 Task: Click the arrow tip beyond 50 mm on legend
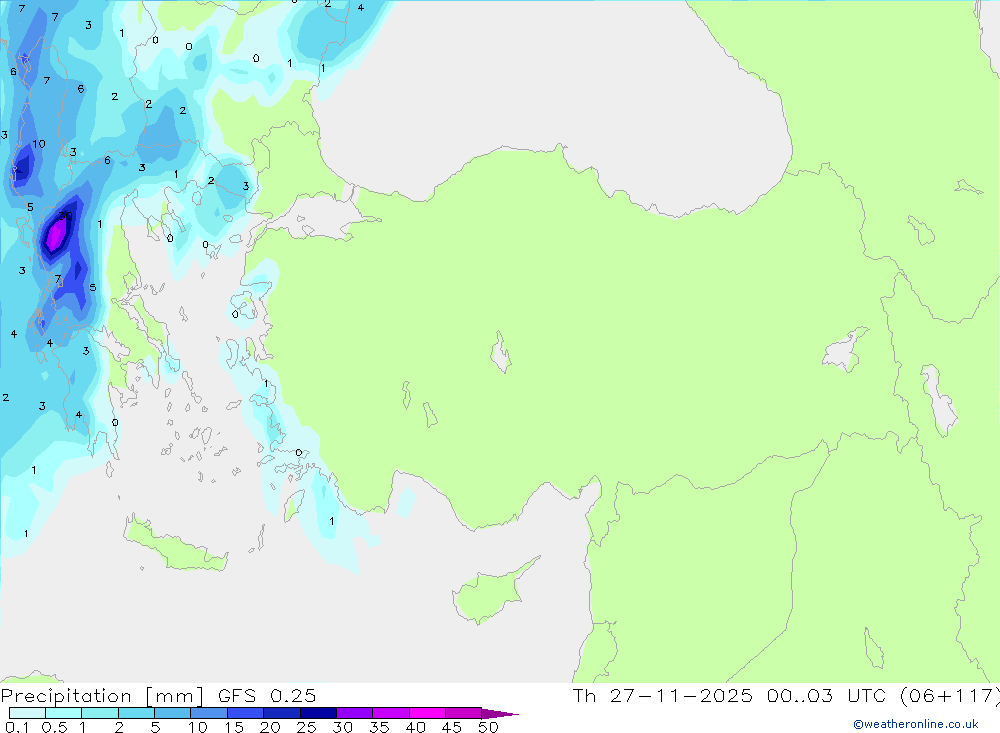tap(501, 714)
